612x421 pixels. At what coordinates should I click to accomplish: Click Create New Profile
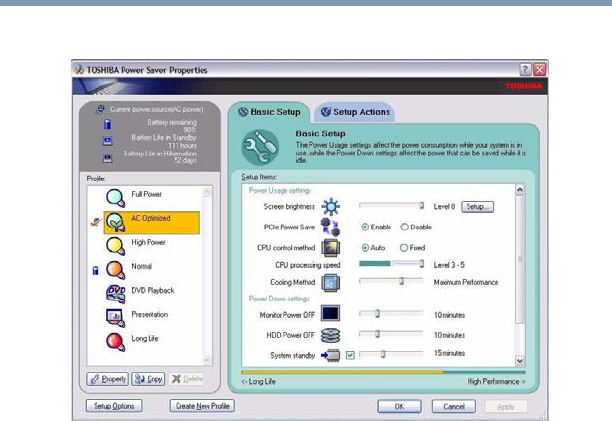coord(202,406)
